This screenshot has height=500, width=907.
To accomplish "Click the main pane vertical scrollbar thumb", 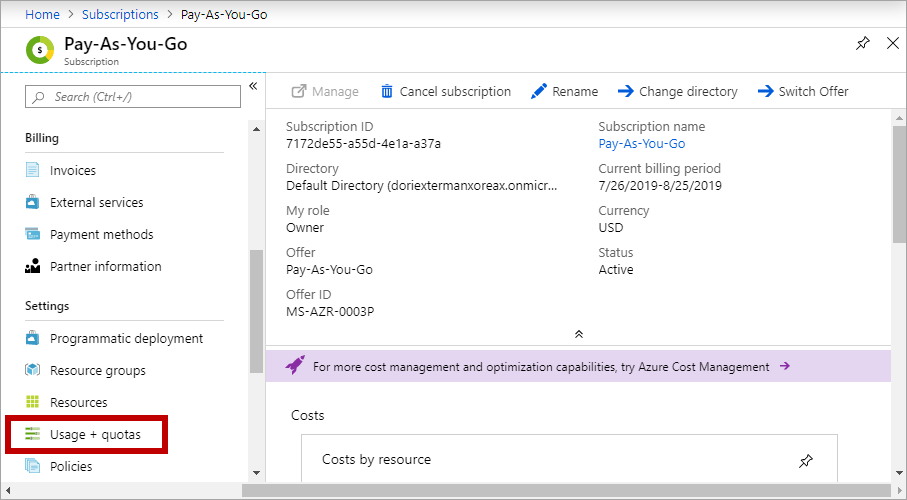I will click(899, 184).
